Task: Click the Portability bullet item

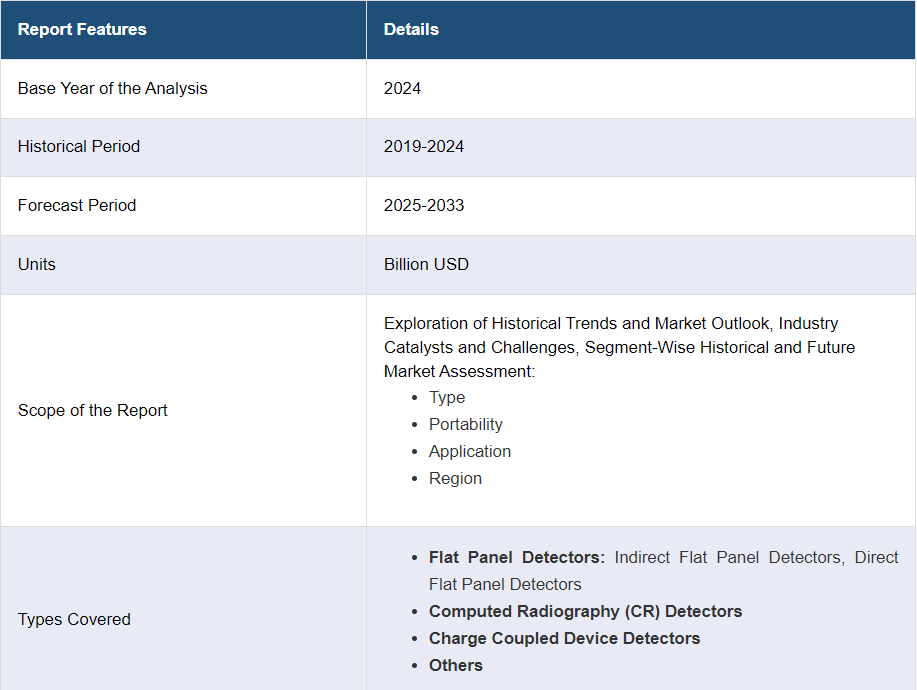Action: (465, 424)
